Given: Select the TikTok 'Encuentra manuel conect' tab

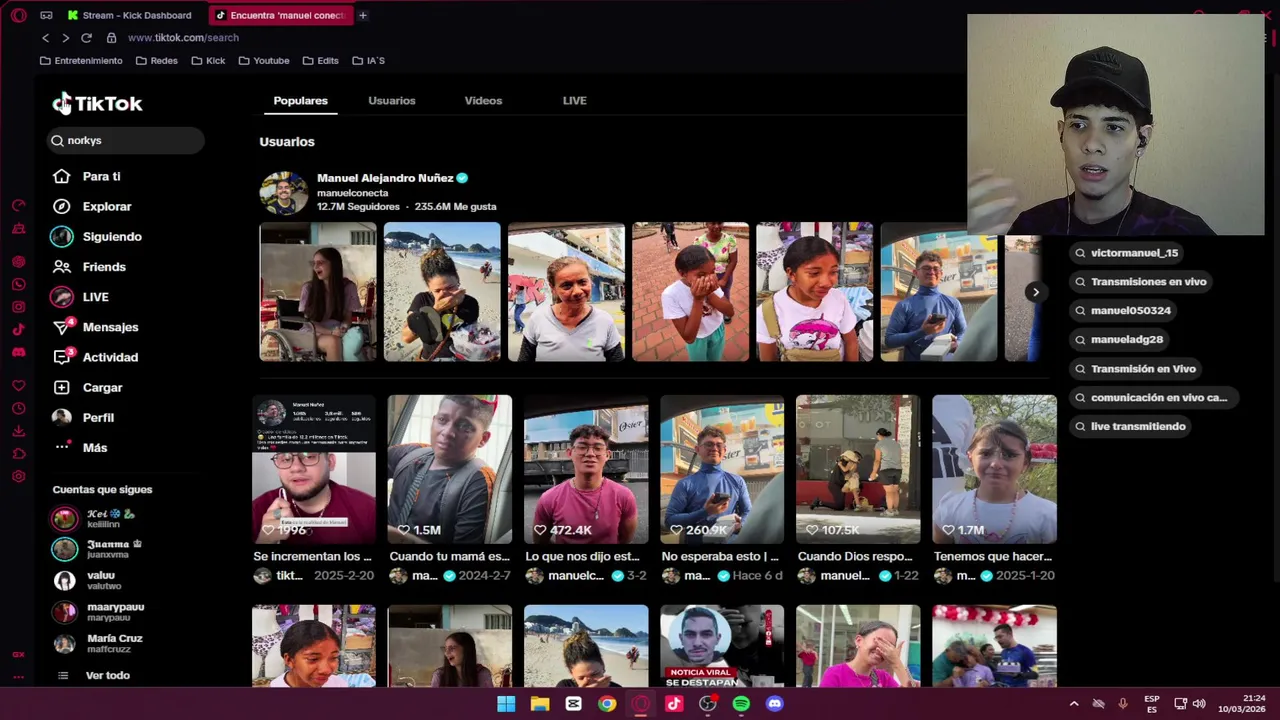Looking at the screenshot, I should 281,15.
